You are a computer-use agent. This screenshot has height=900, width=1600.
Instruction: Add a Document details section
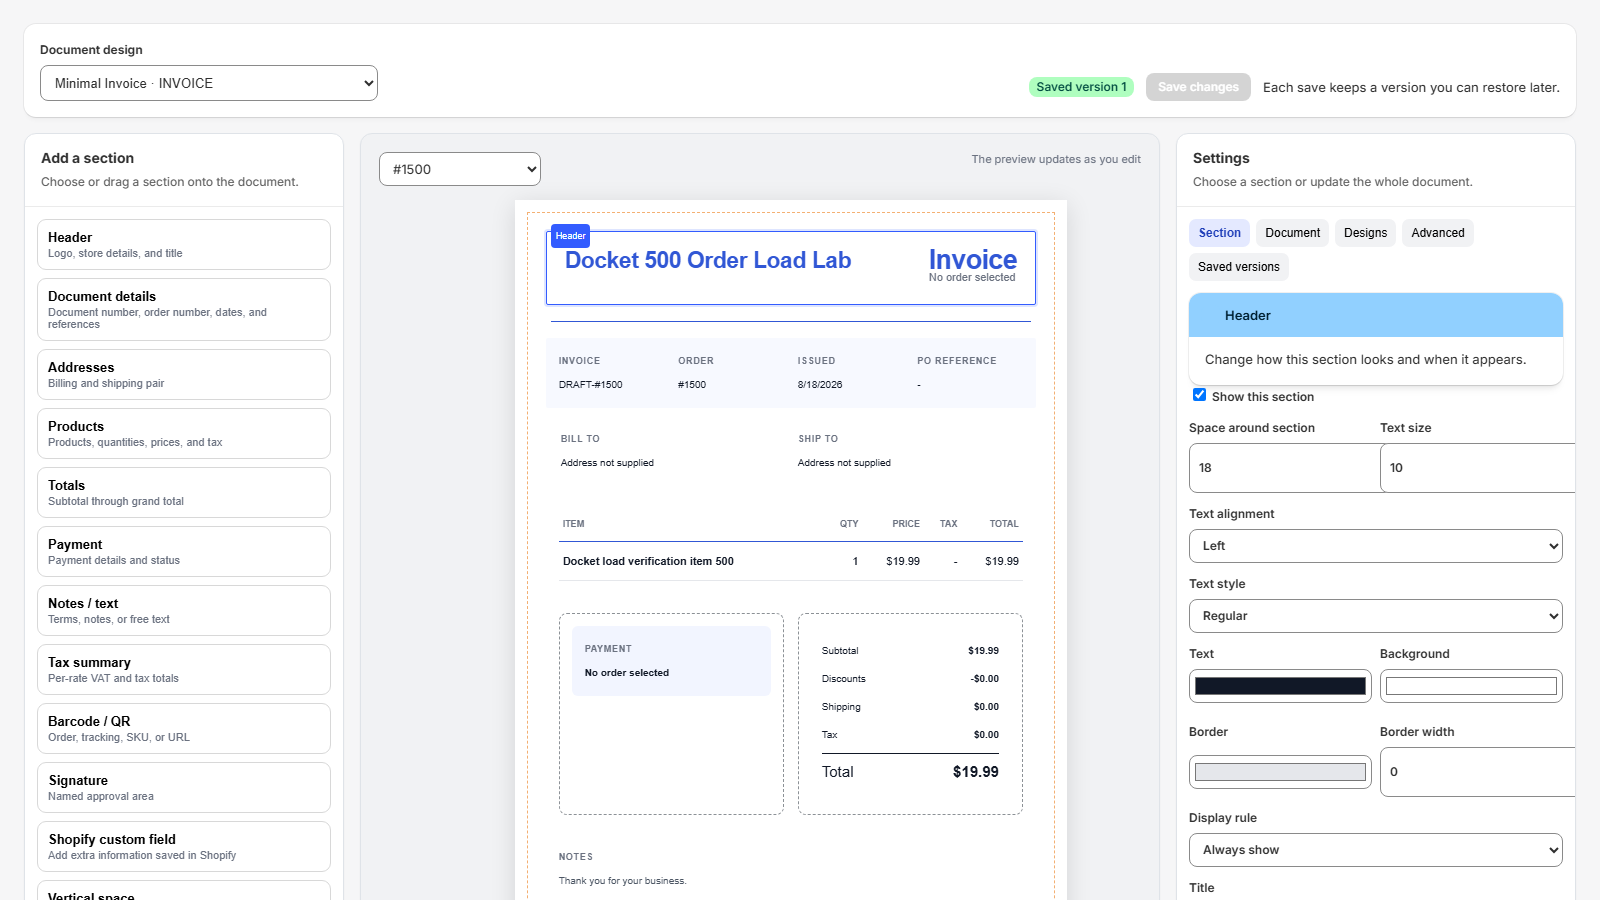[x=184, y=309]
